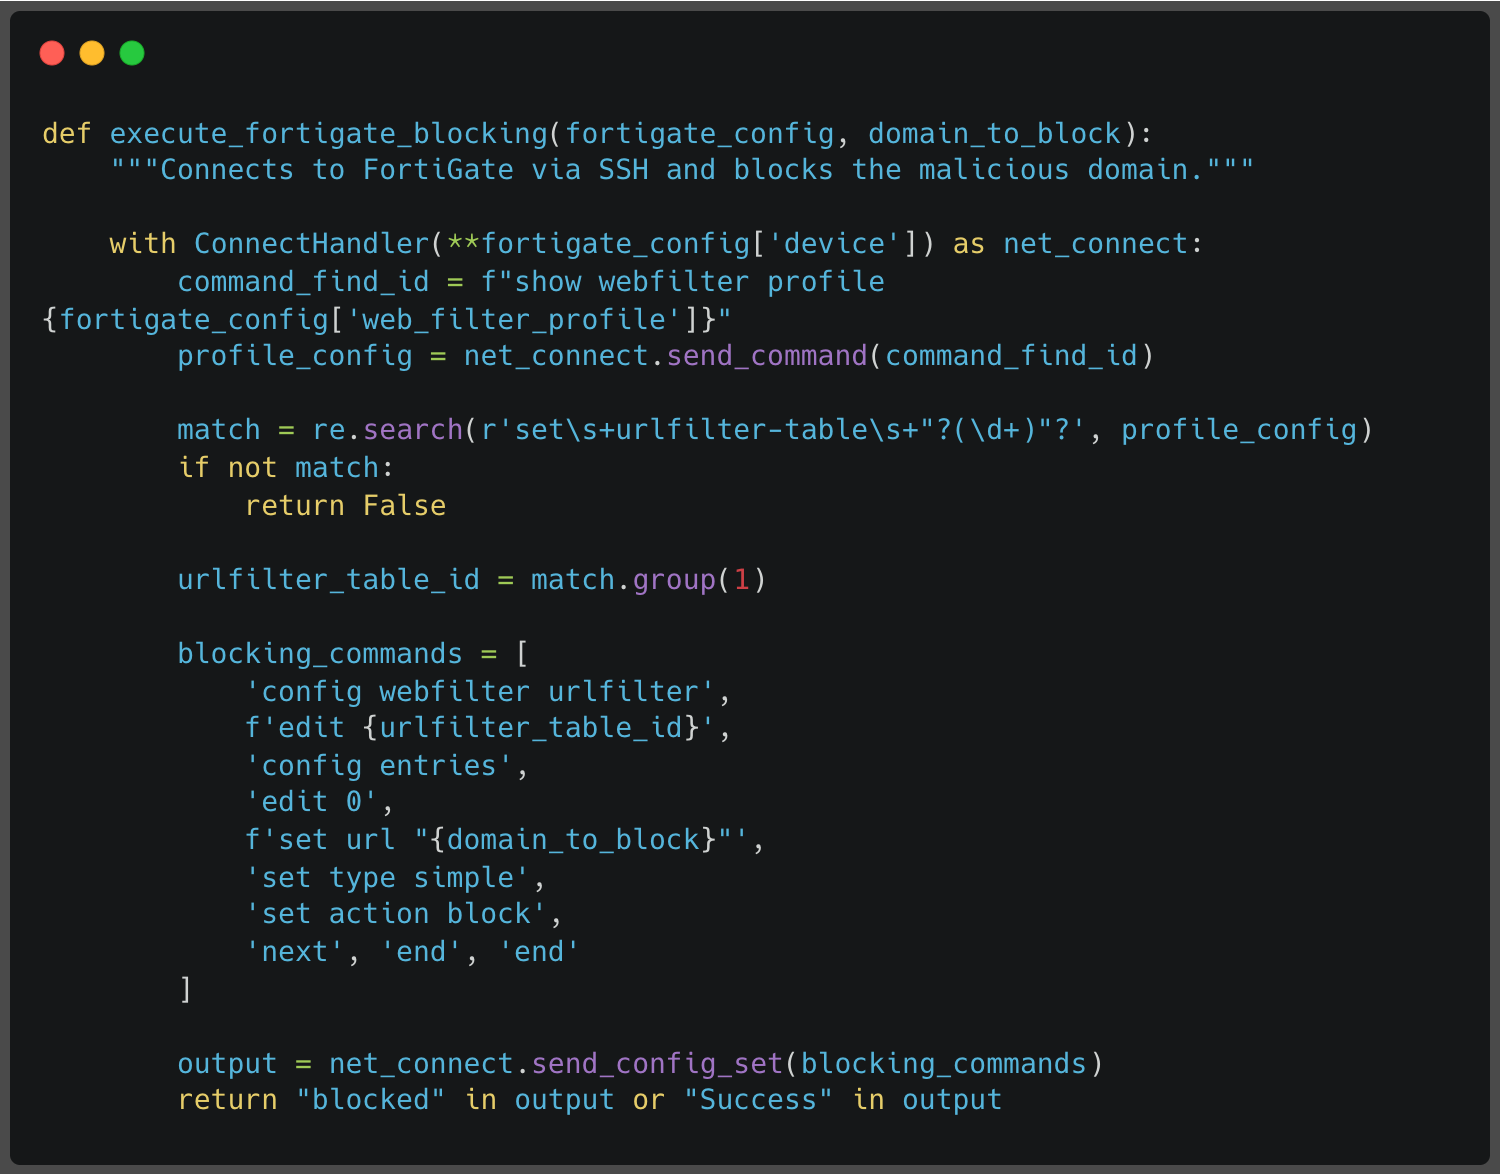Click the 'next' string in the list
The width and height of the screenshot is (1500, 1174).
pyautogui.click(x=295, y=952)
